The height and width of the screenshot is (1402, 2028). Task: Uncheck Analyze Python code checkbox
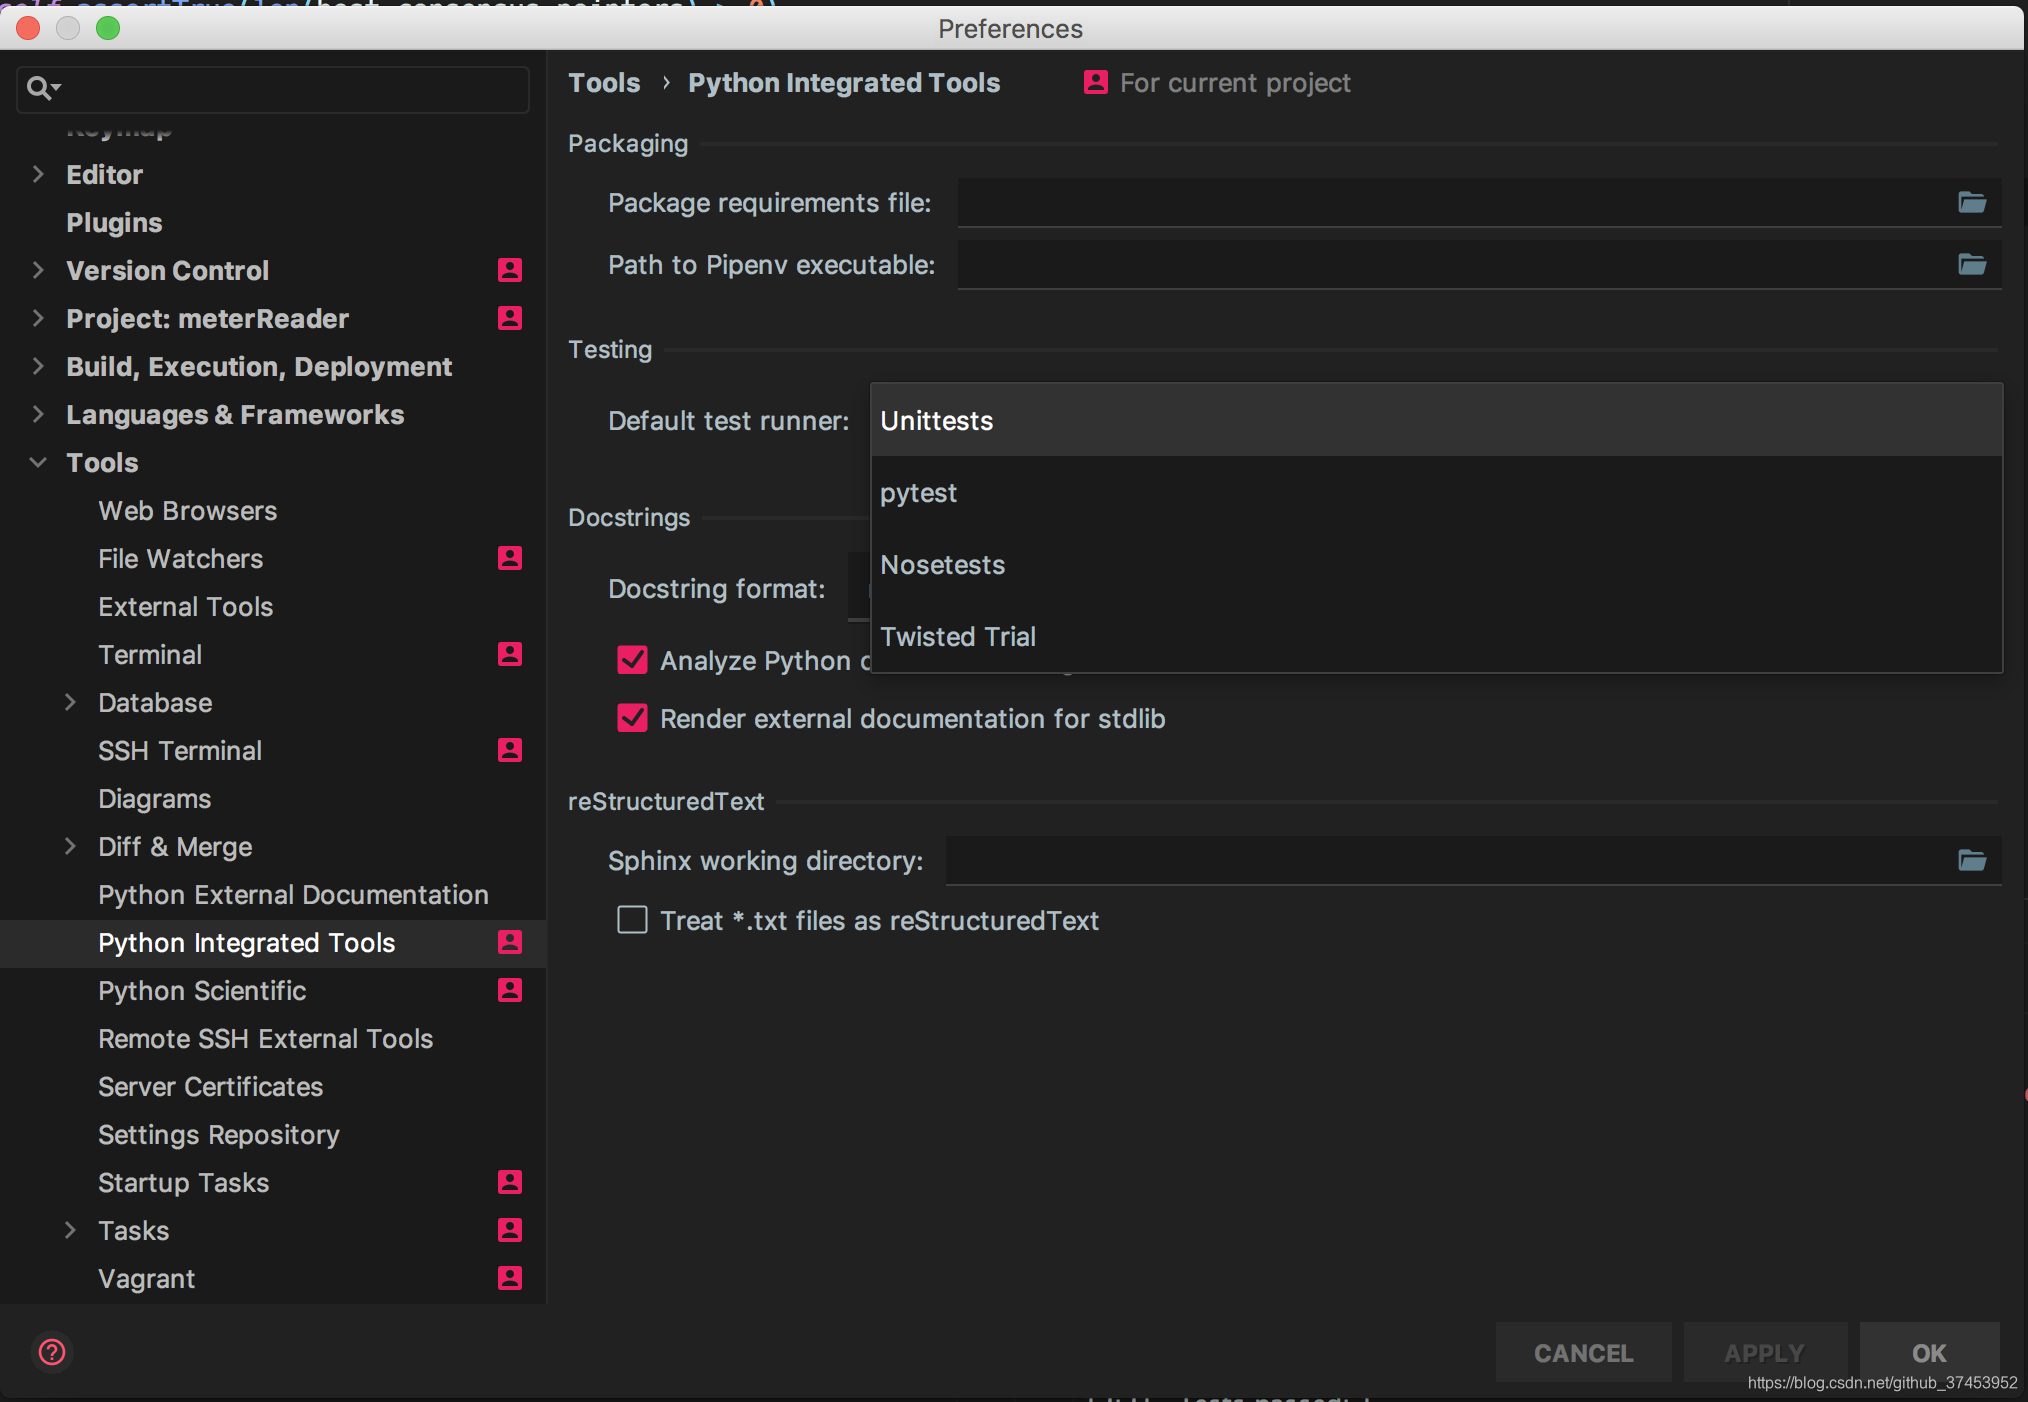coord(632,660)
